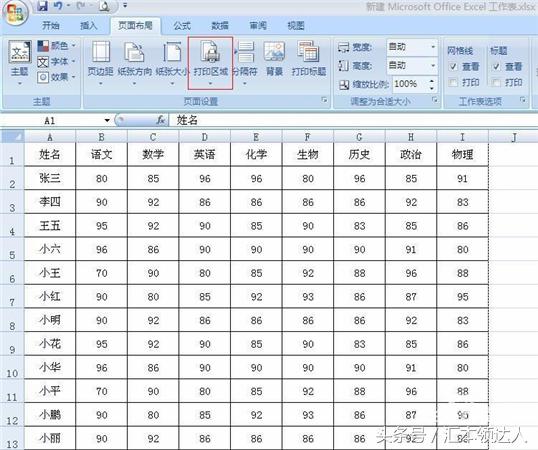Expand the Name Box dropdown arrow
This screenshot has width=538, height=450.
pyautogui.click(x=107, y=120)
